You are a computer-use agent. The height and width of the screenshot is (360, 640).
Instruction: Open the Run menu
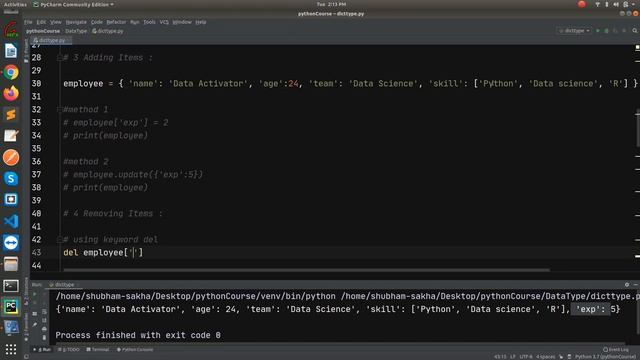click(x=135, y=22)
